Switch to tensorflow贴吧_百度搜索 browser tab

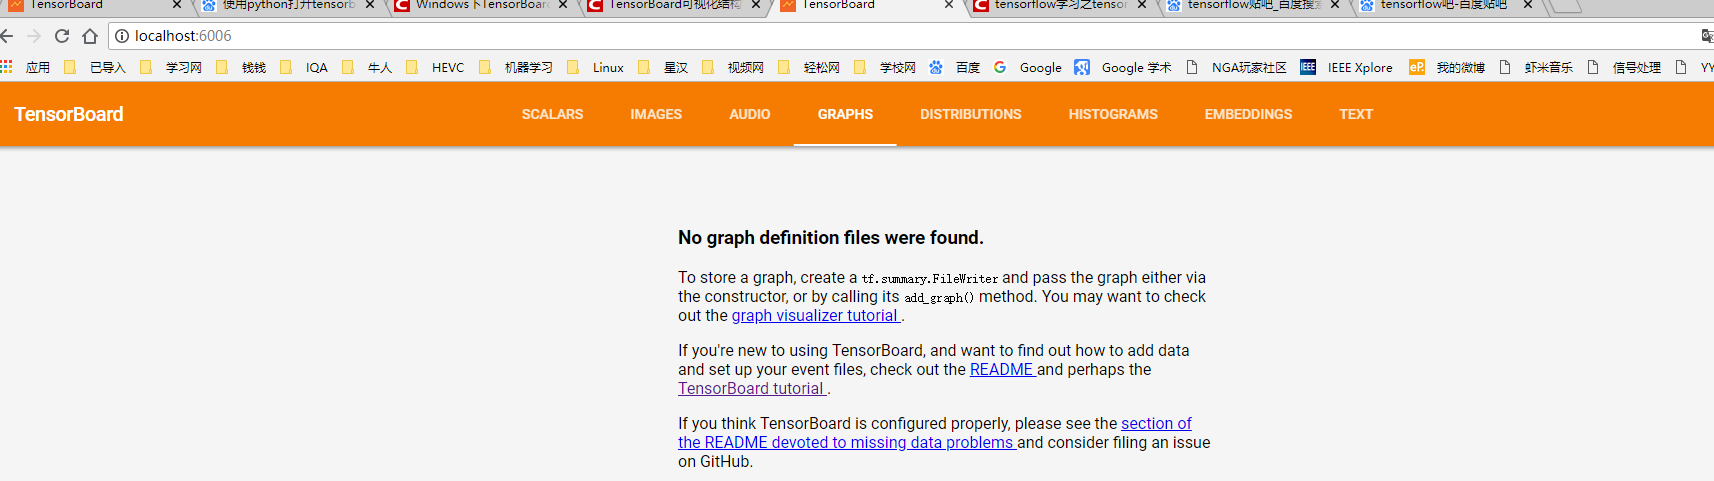pyautogui.click(x=1254, y=5)
